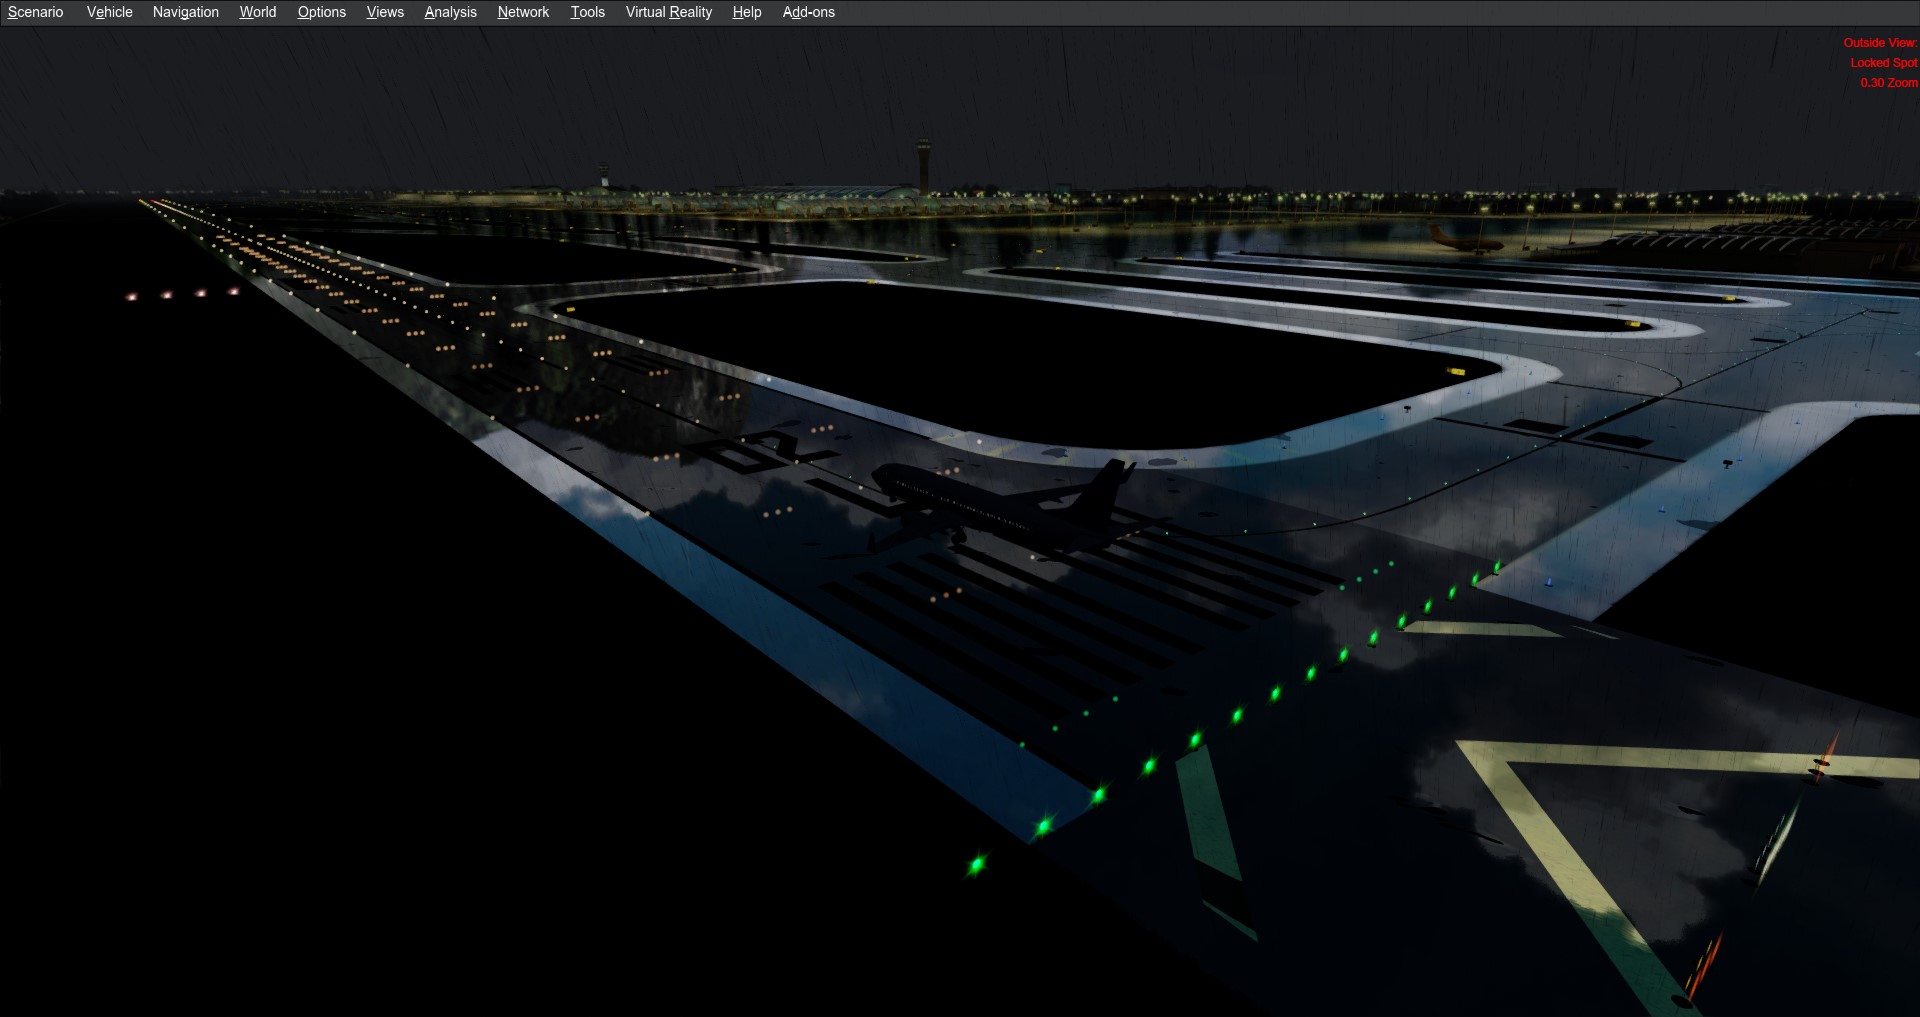Image resolution: width=1920 pixels, height=1017 pixels.
Task: Click the red 'Outside View:' overlay text
Action: pyautogui.click(x=1879, y=43)
